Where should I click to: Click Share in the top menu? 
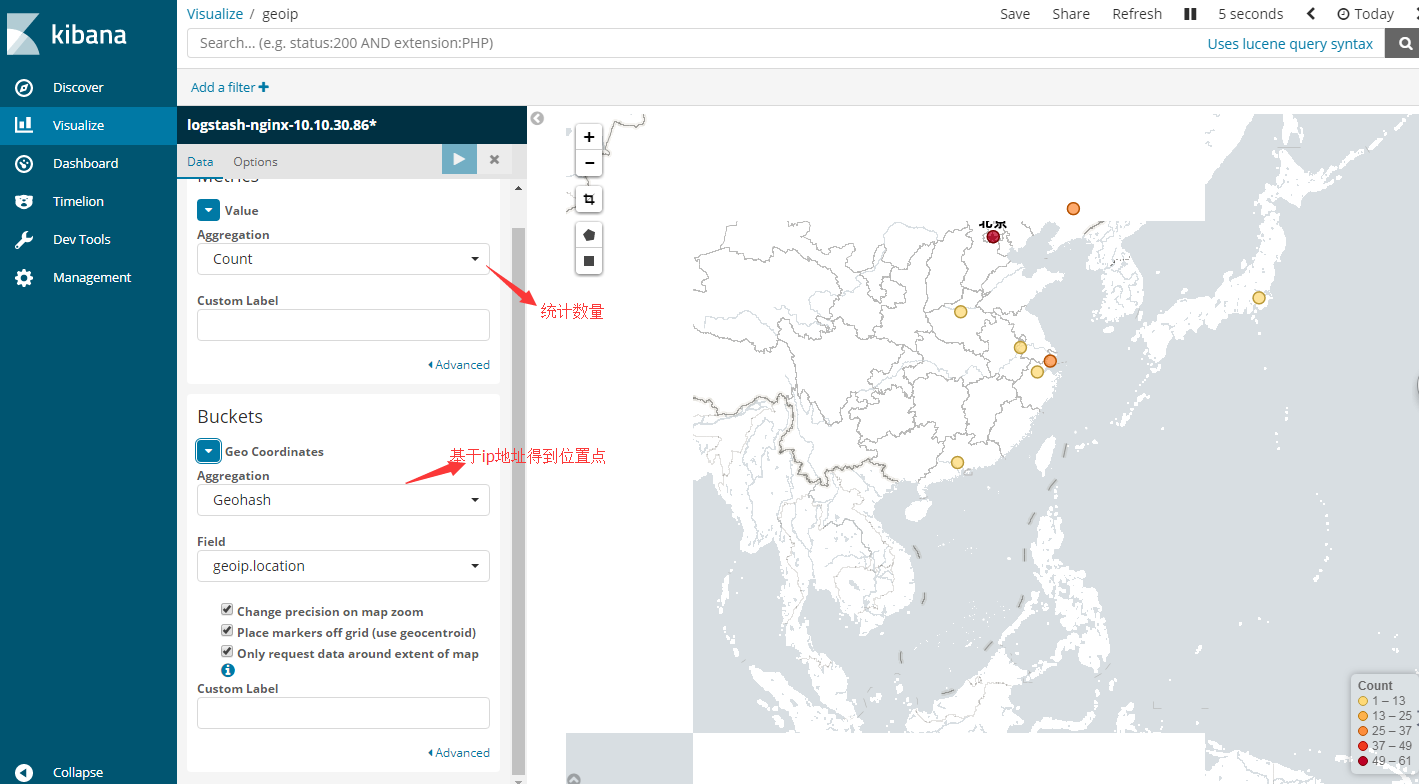[1071, 14]
